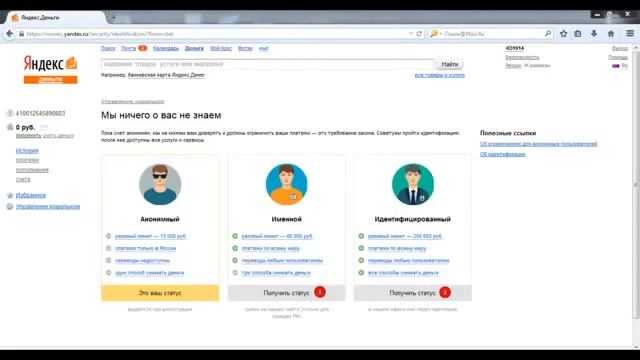Click the пополнить link under the balance
The width and height of the screenshot is (640, 360).
(x=29, y=136)
